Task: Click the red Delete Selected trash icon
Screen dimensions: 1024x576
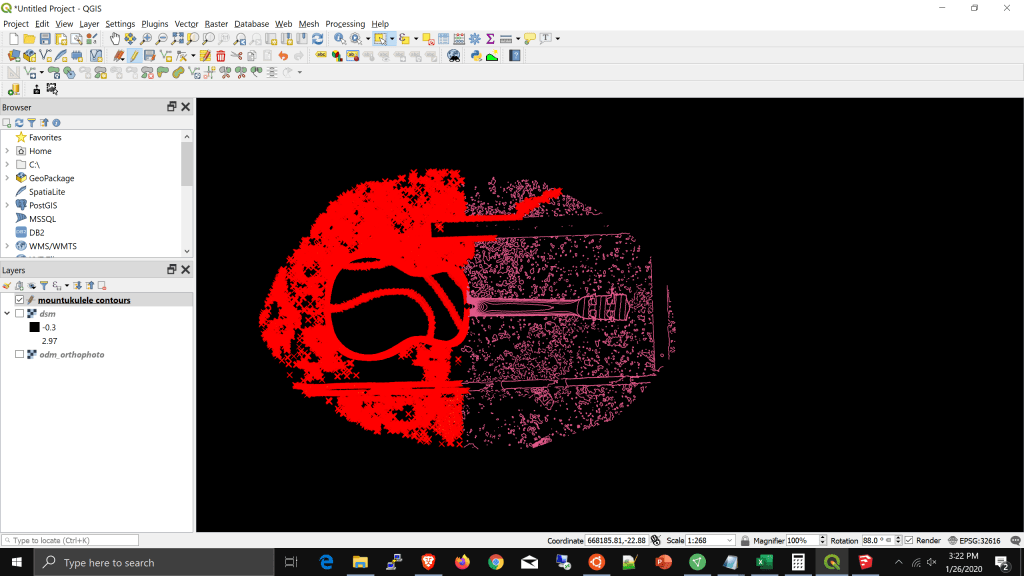Action: [x=221, y=56]
